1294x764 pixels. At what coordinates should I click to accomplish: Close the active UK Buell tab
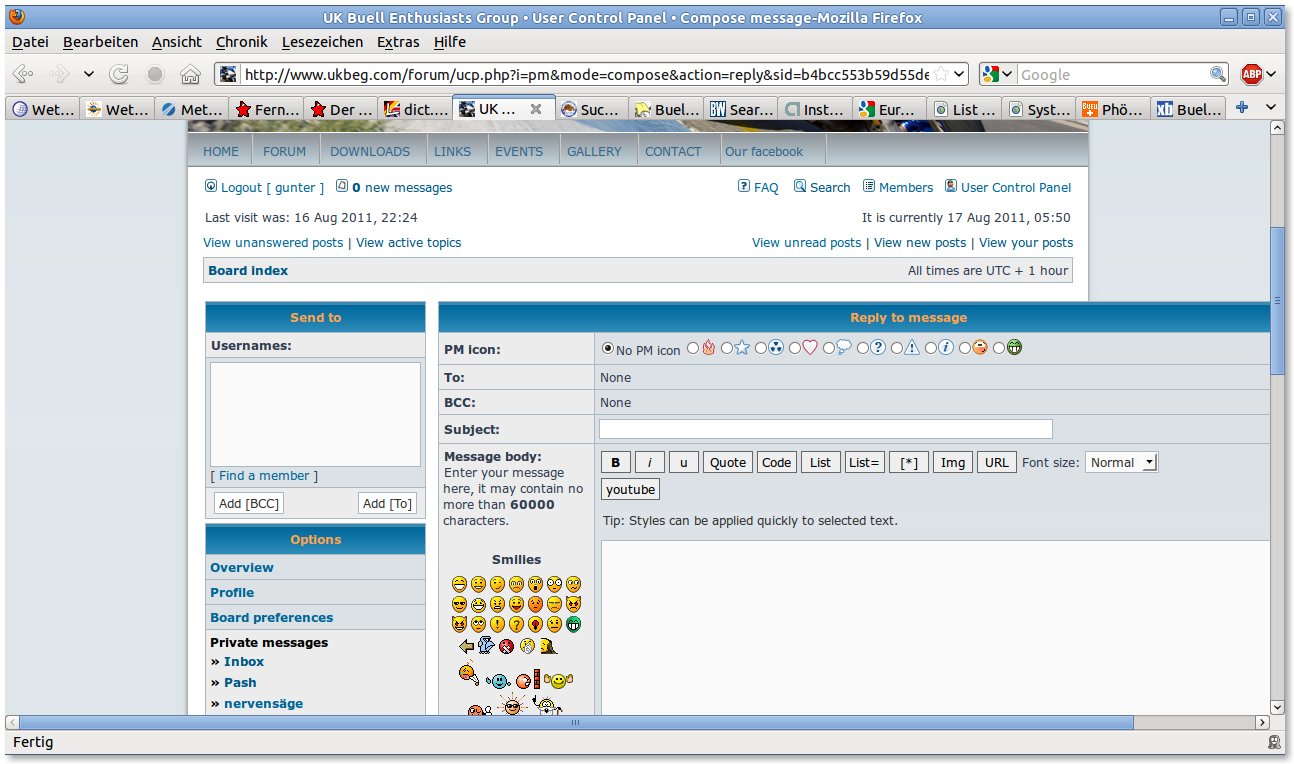point(536,109)
